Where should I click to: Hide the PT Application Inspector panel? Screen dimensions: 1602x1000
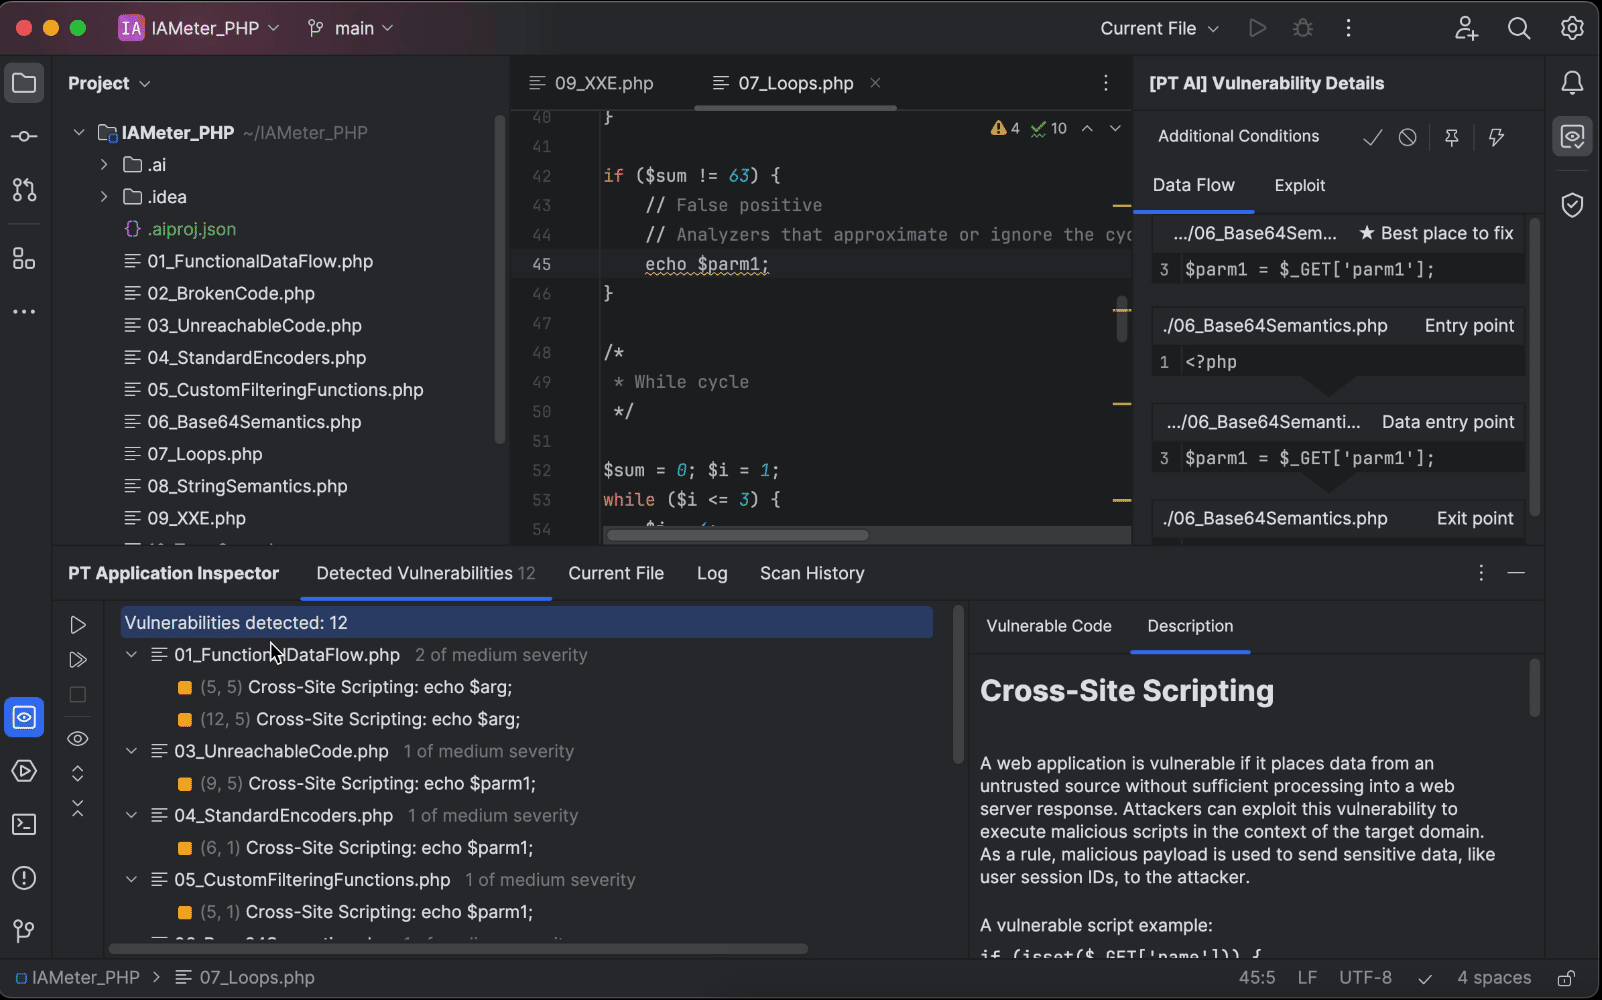tap(1516, 573)
